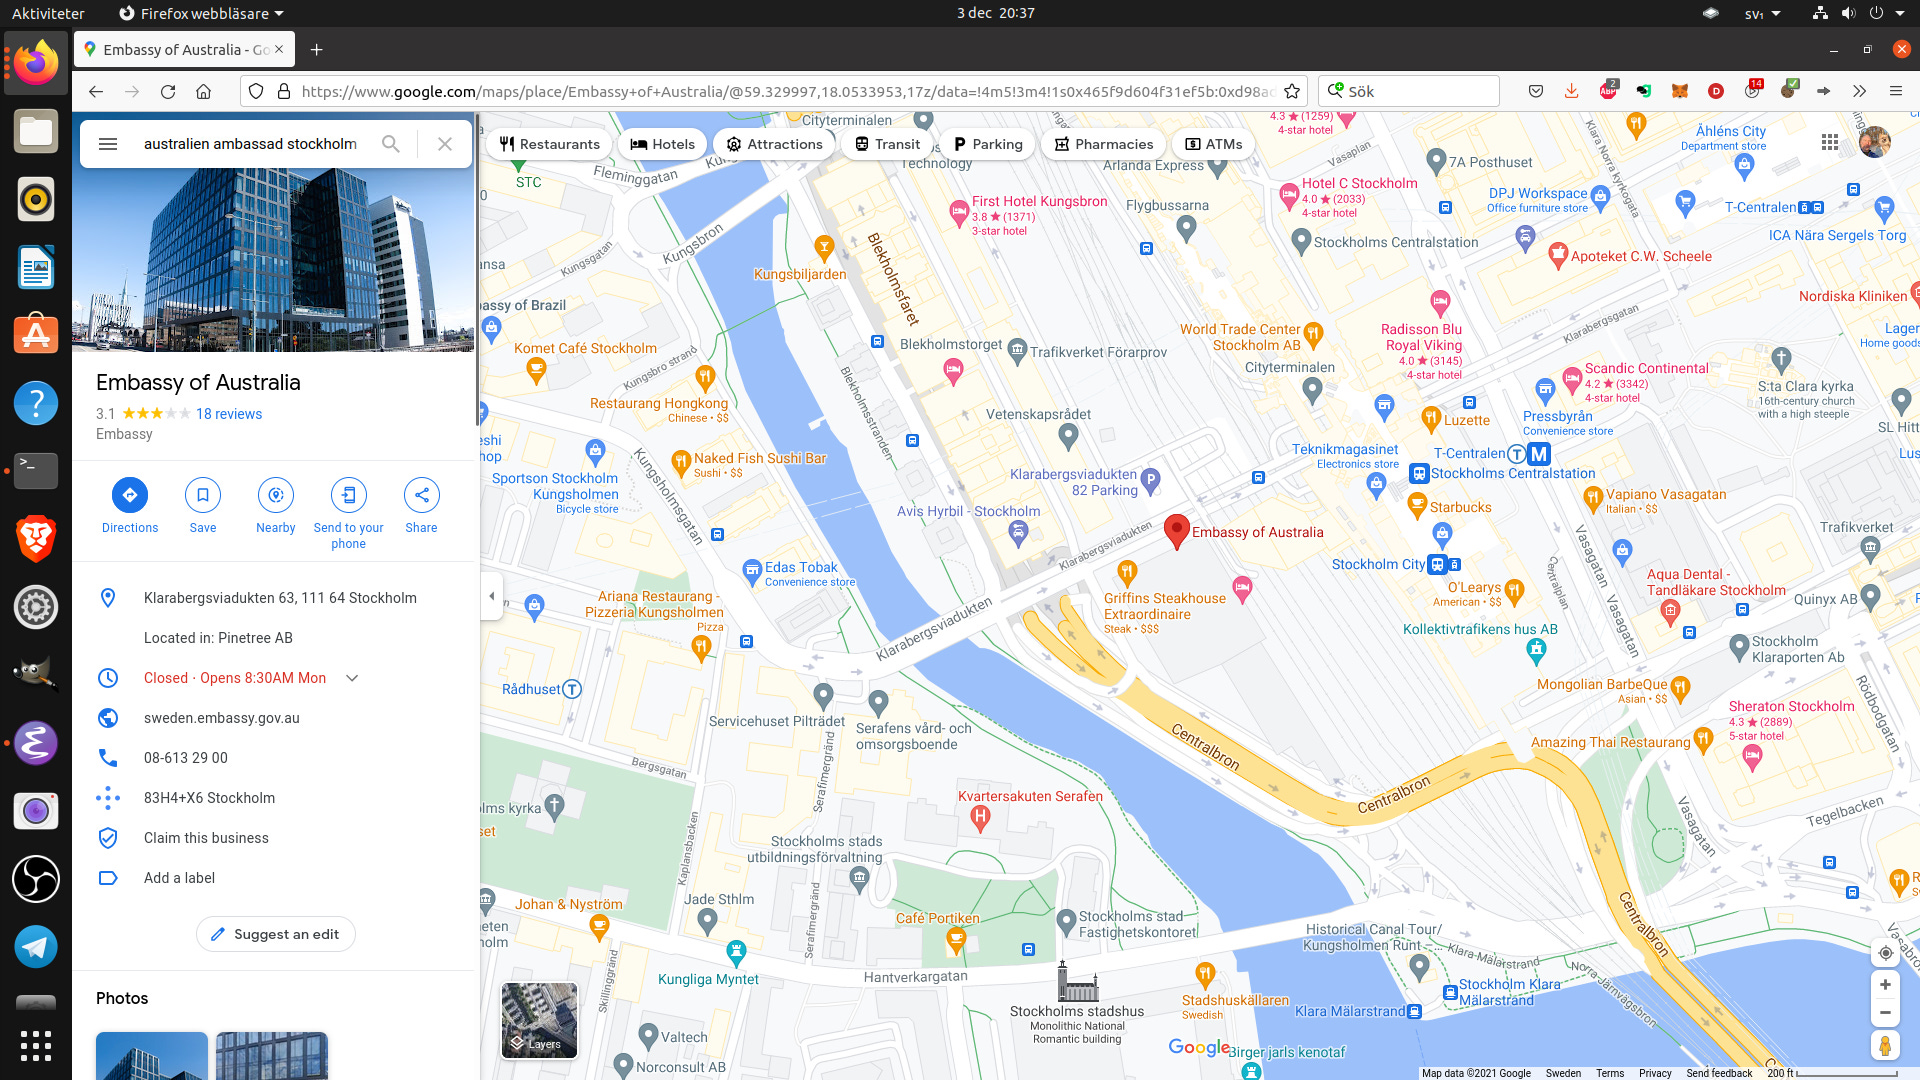Click the Directions icon
This screenshot has width=1920, height=1080.
click(x=130, y=495)
